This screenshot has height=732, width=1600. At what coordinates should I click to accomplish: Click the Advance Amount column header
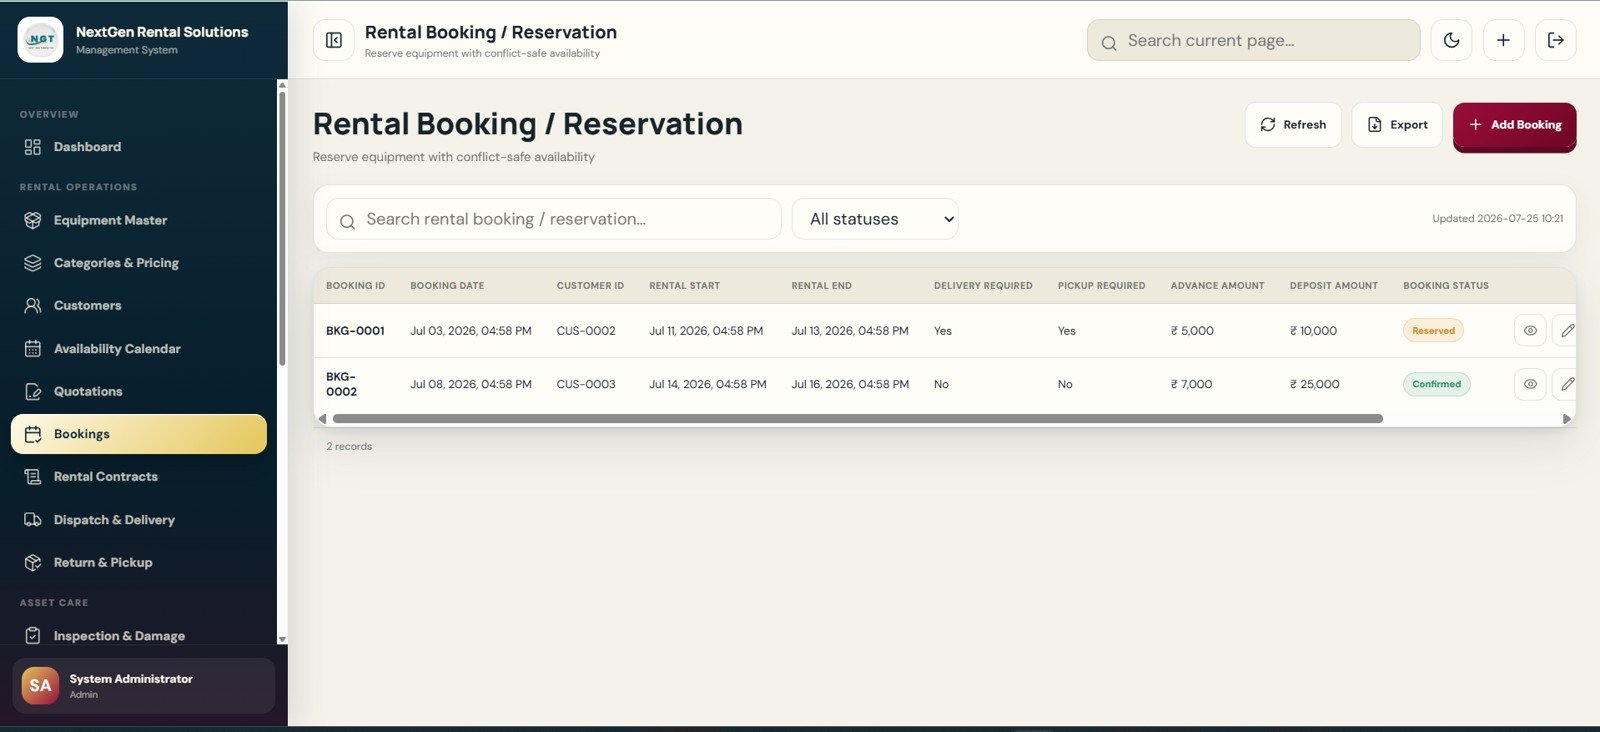(x=1217, y=286)
